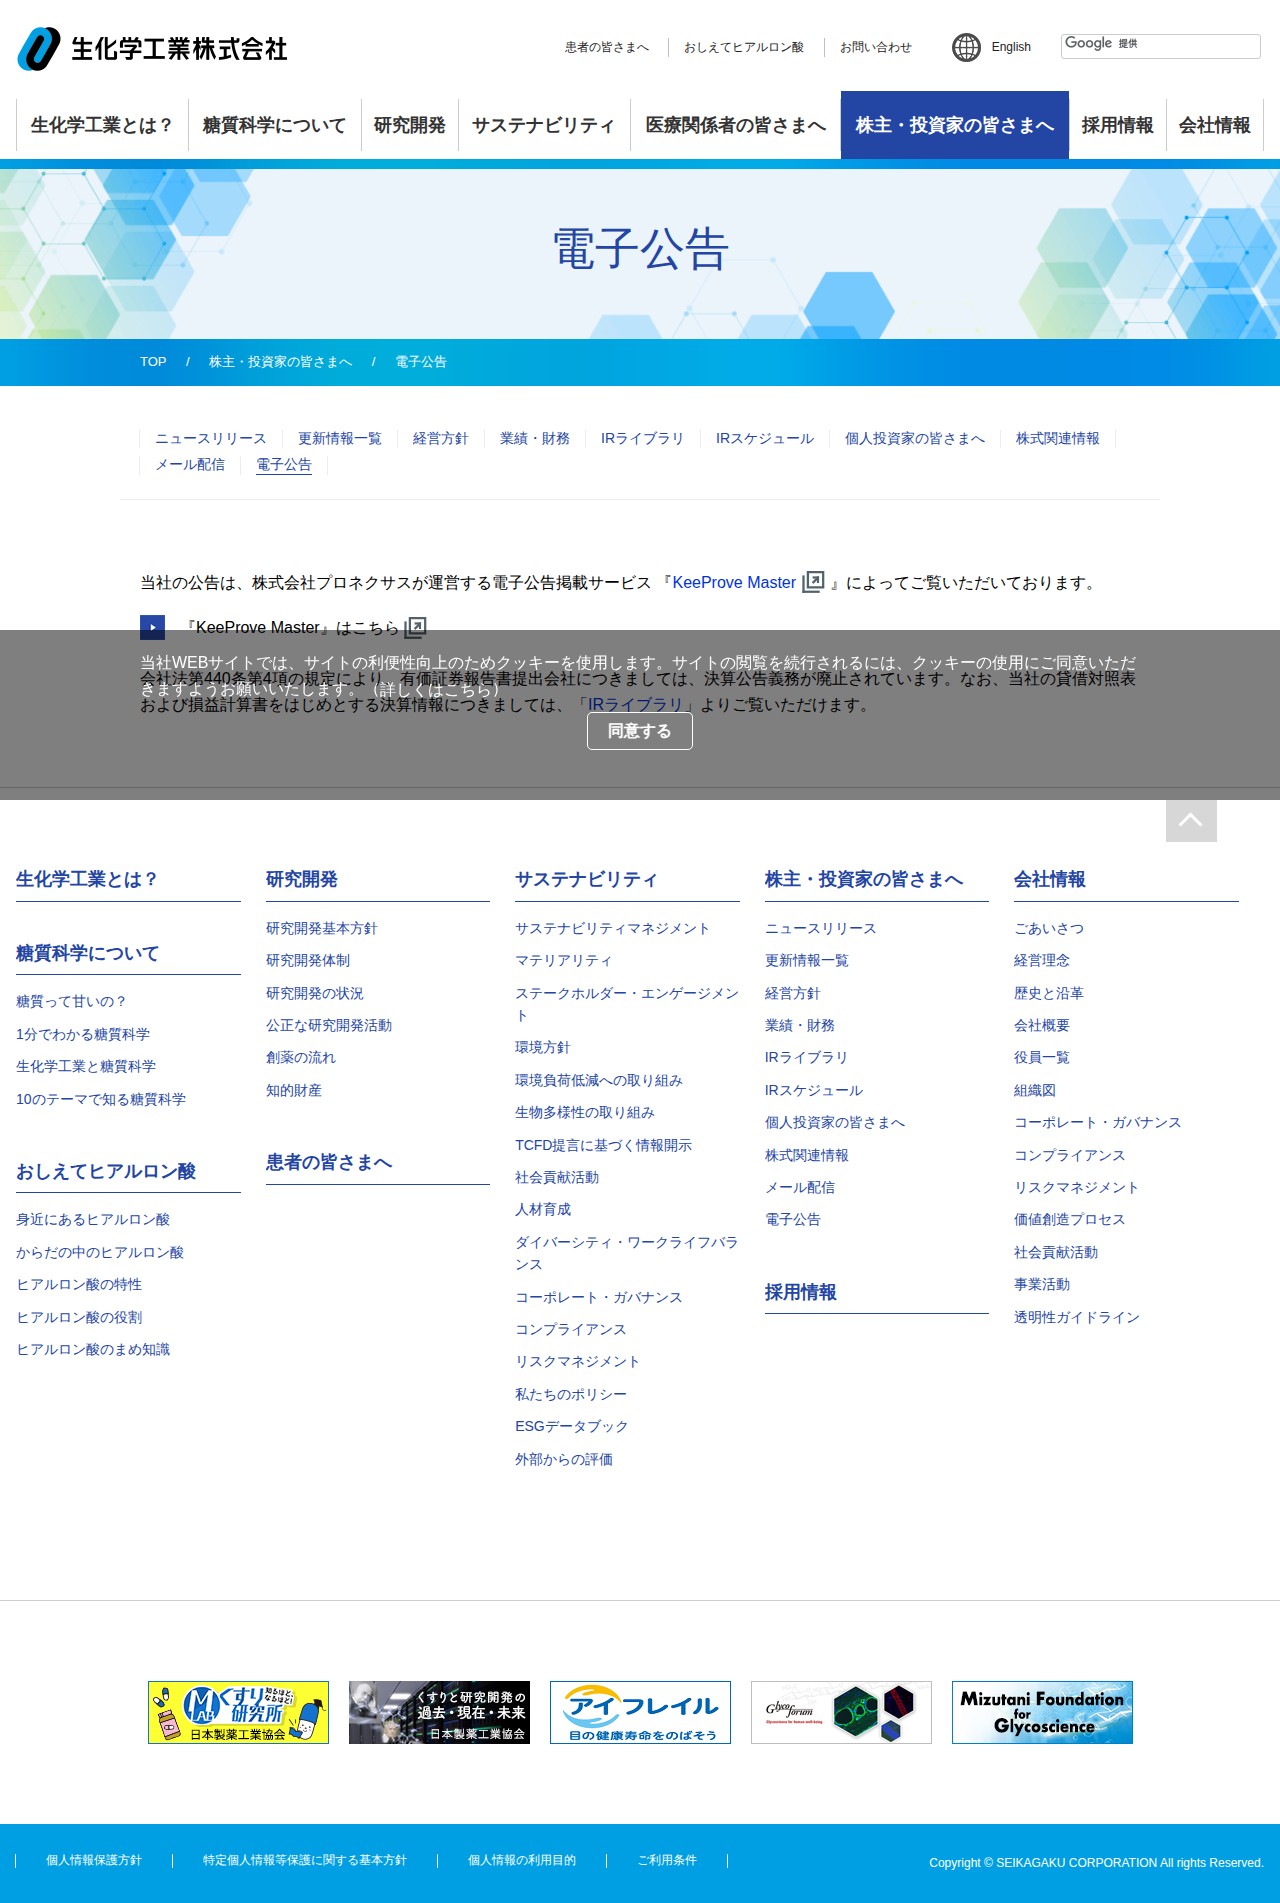1280x1903 pixels.
Task: Click おしえてヒアルロン酸 in top utility links
Action: coord(744,47)
